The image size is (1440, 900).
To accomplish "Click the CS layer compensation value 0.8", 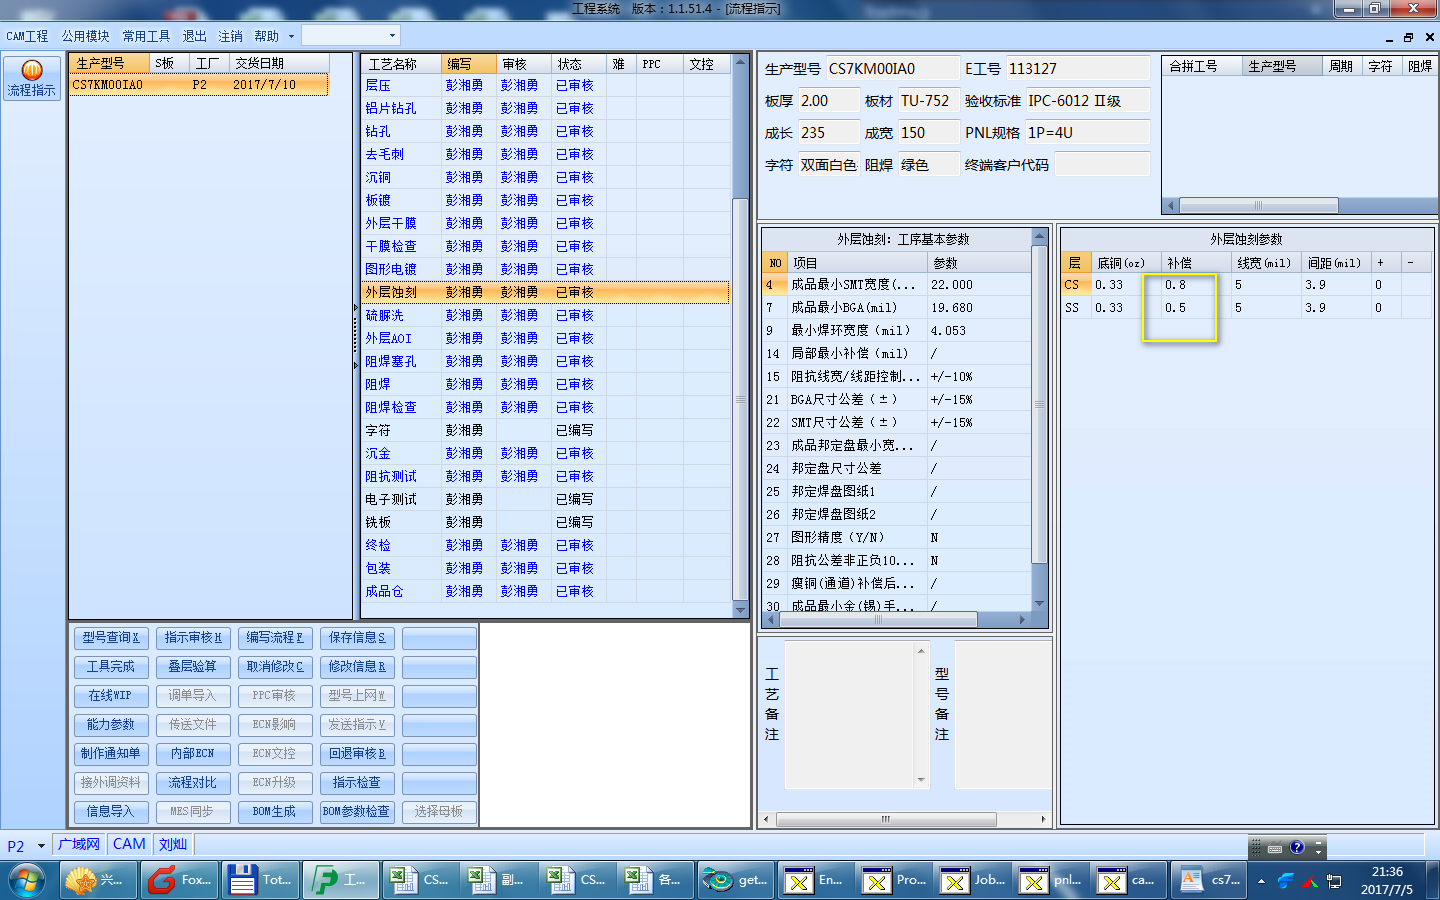I will [x=1194, y=285].
